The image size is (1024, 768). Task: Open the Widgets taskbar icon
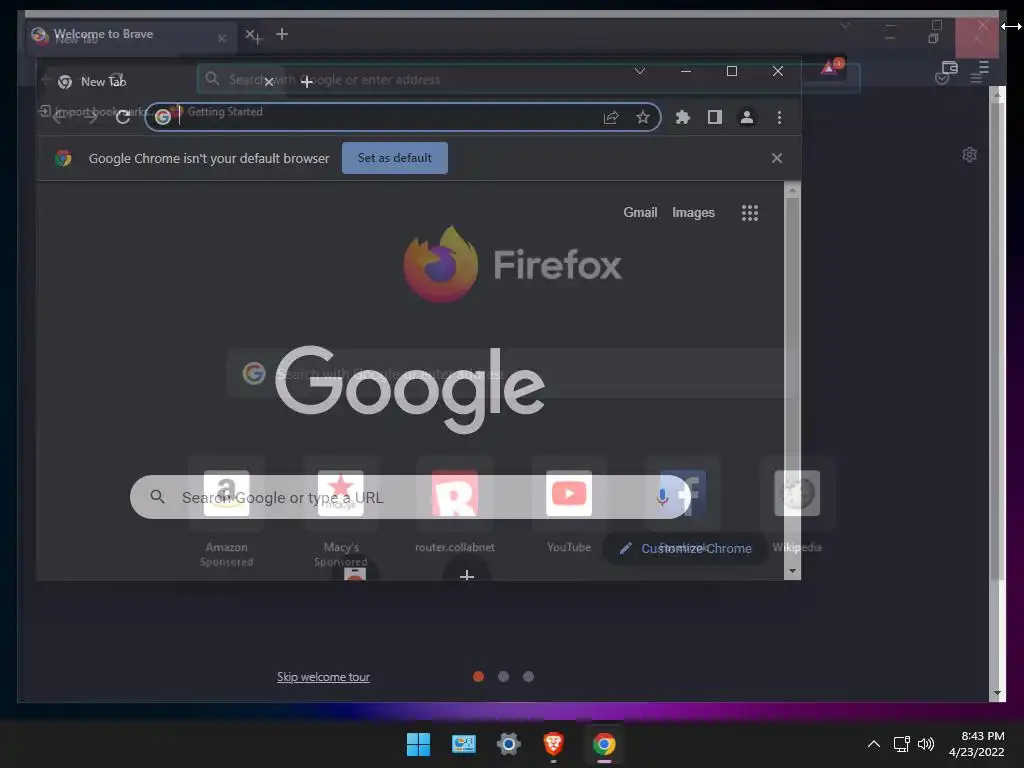click(x=464, y=744)
